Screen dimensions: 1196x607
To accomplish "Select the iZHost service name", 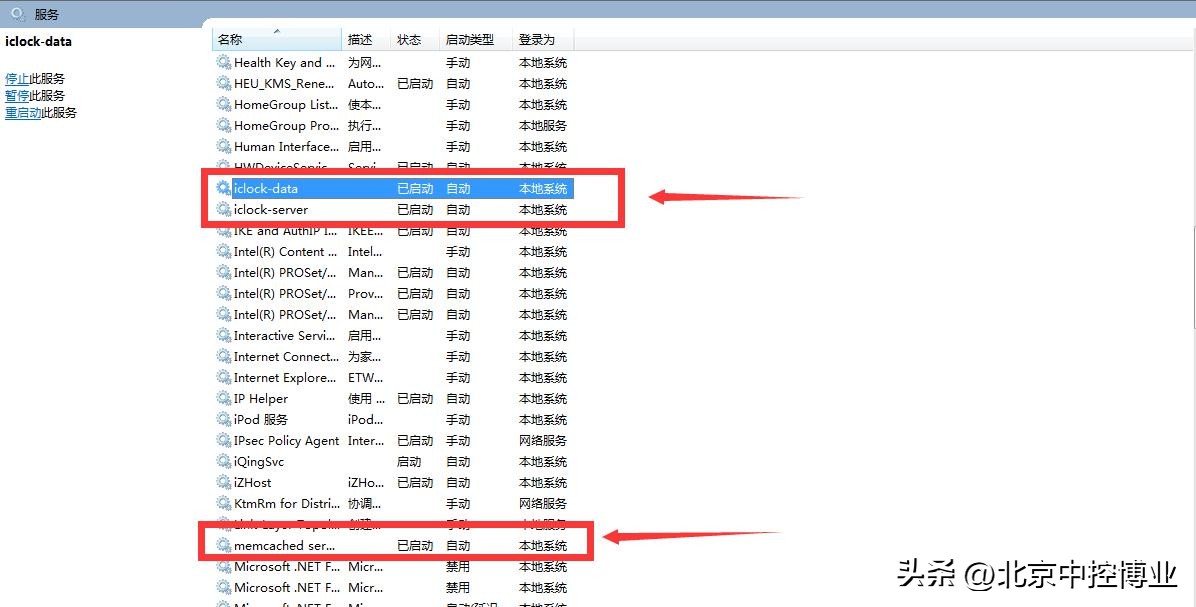I will [x=252, y=483].
